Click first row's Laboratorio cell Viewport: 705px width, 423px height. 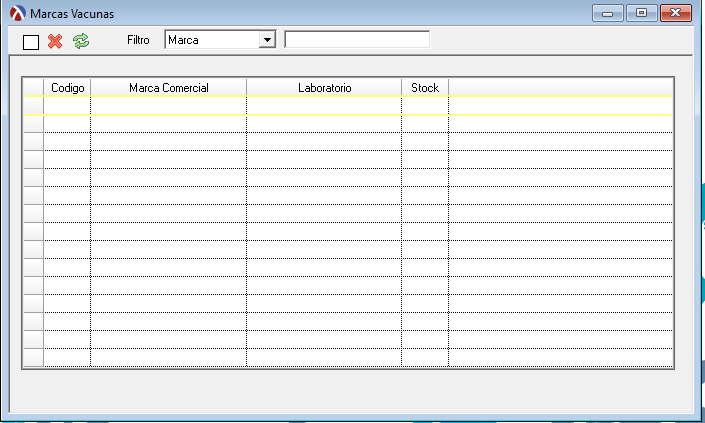coord(324,105)
